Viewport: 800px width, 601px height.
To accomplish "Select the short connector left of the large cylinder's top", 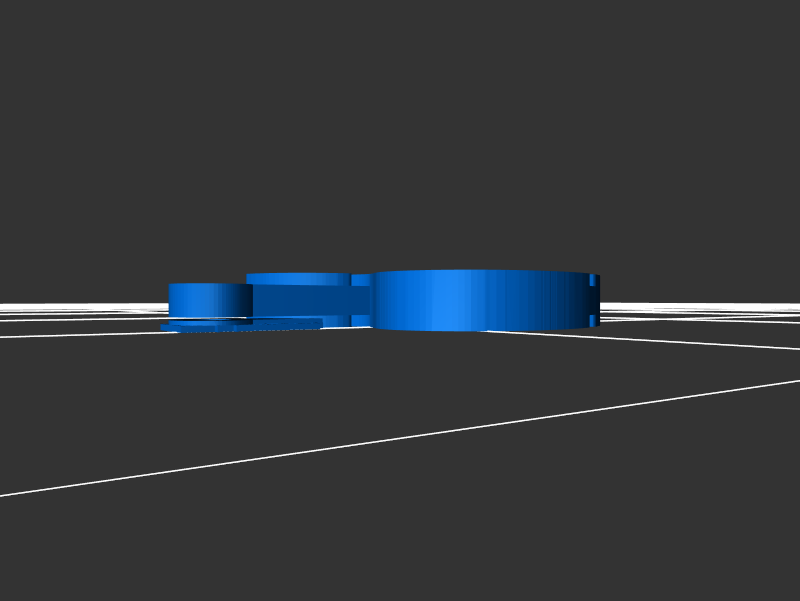I will tap(361, 280).
